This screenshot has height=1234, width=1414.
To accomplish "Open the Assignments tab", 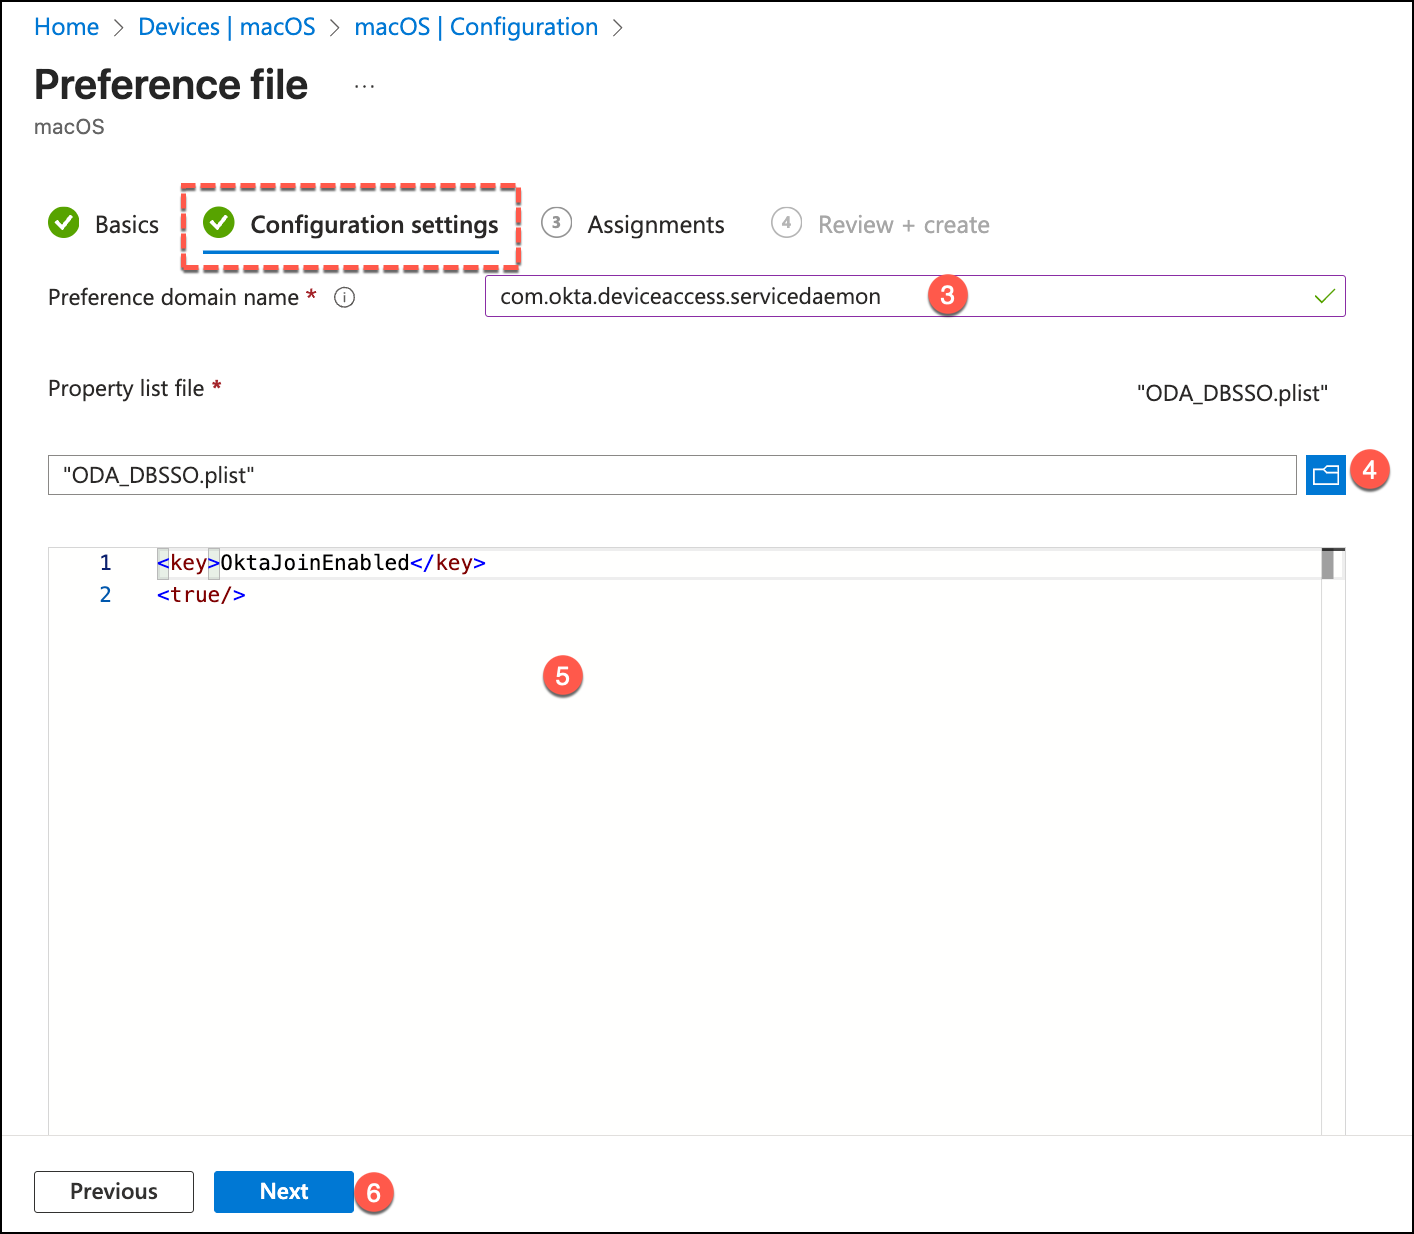I will (655, 225).
